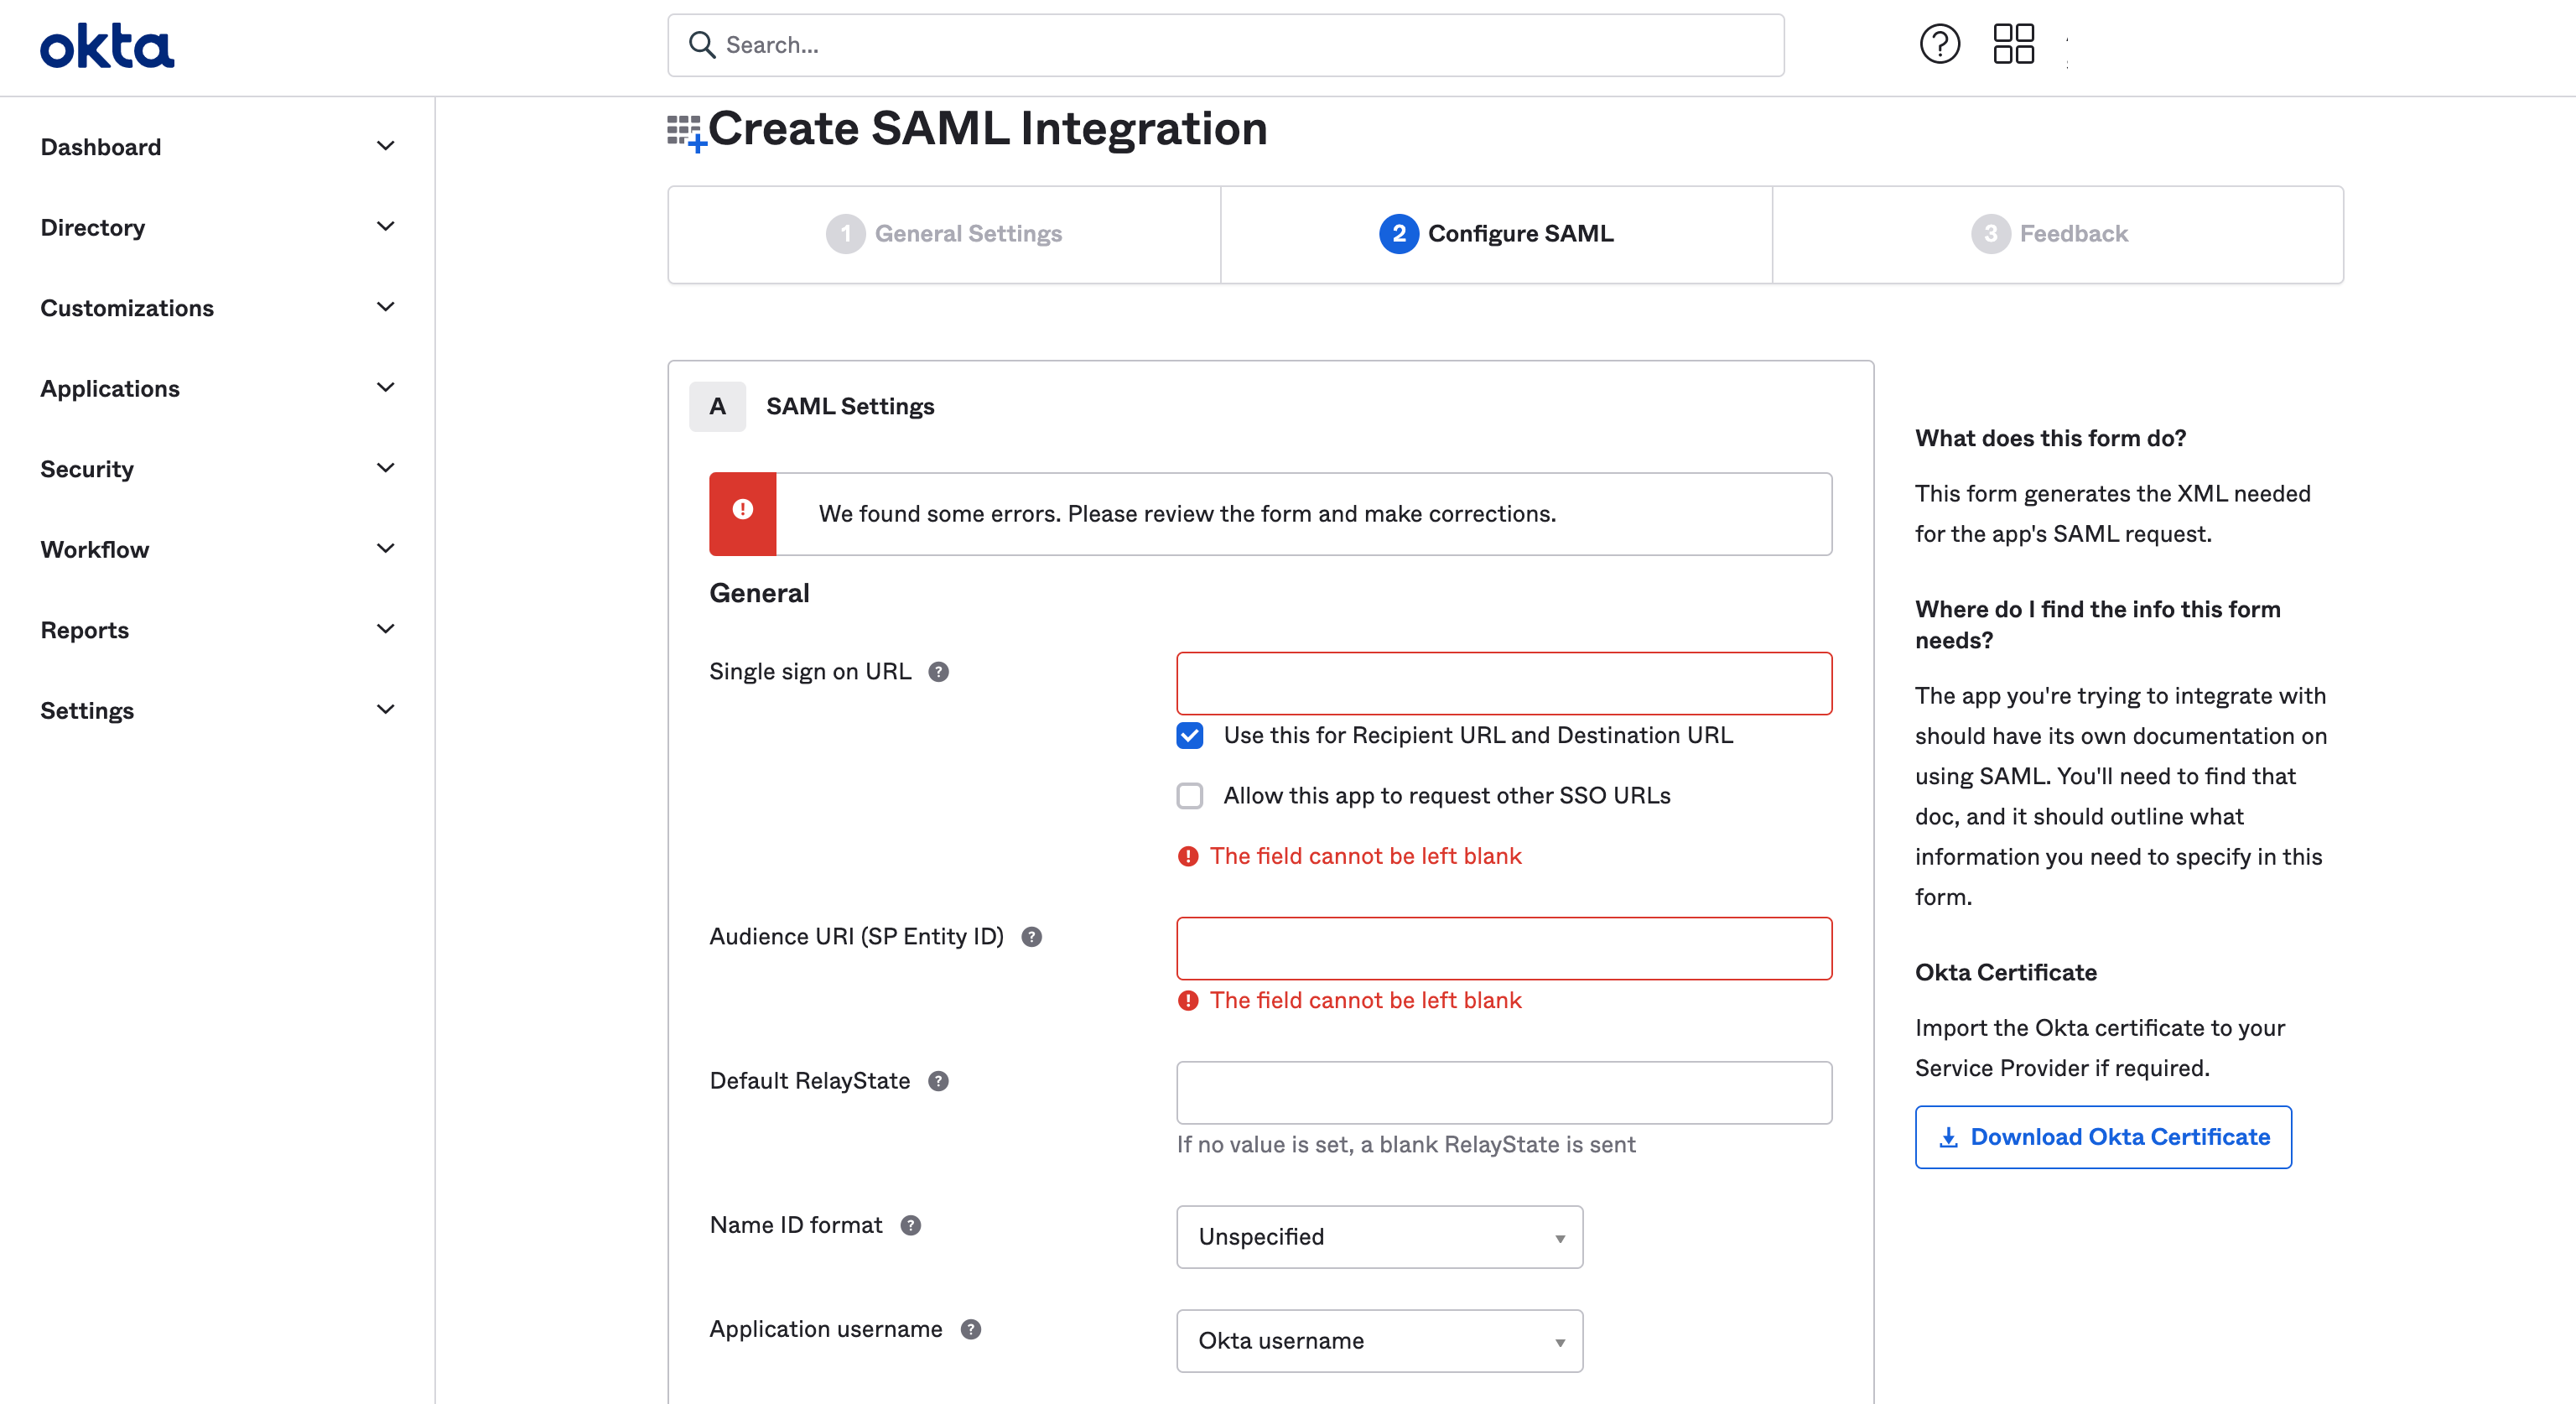Download the Okta Certificate button

click(x=2105, y=1136)
